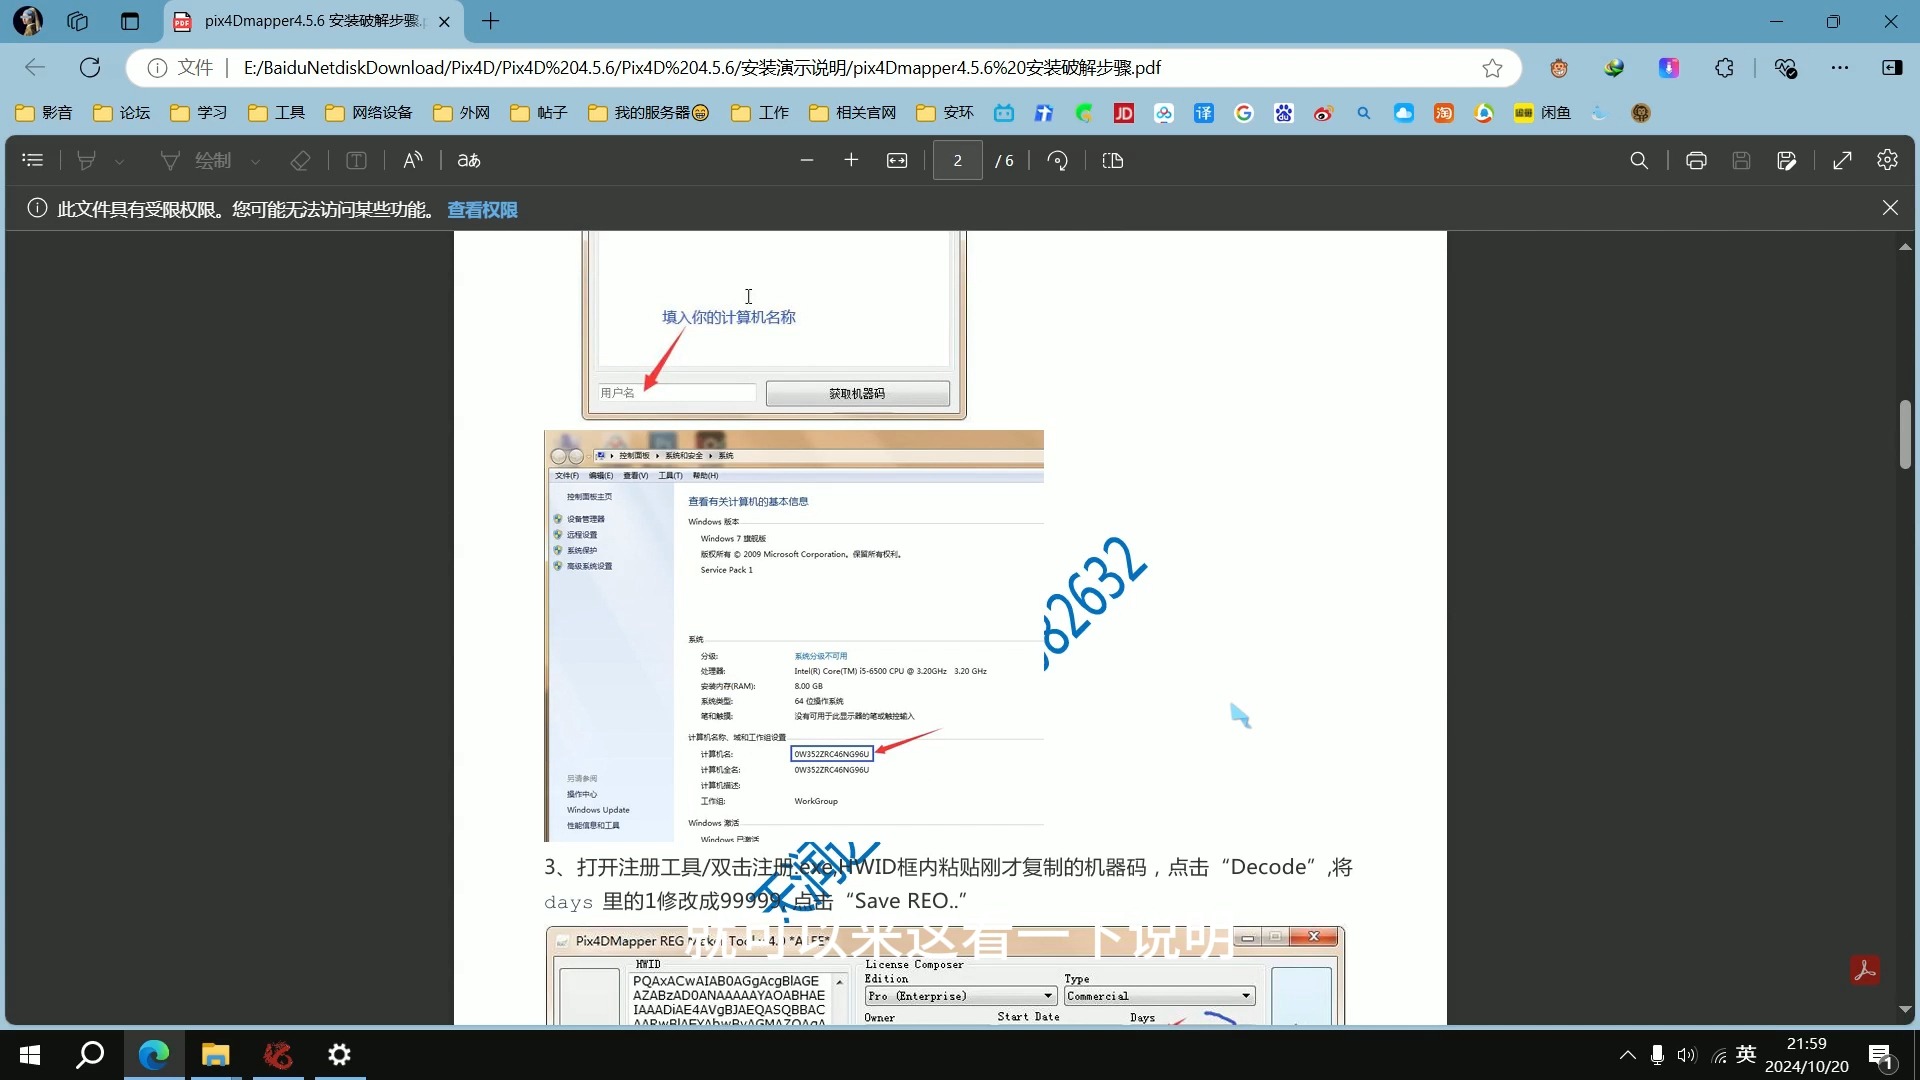Print the PDF document
Viewport: 1920px width, 1080px height.
(1696, 160)
